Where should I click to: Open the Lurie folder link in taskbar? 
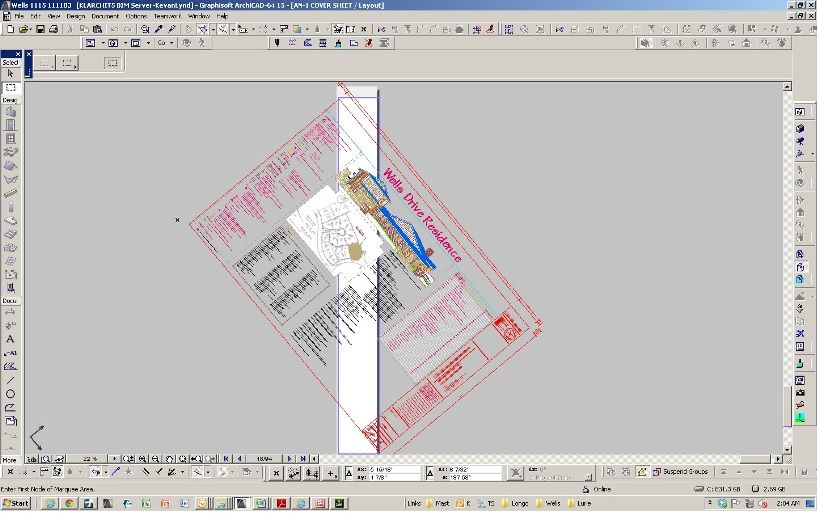click(x=580, y=504)
